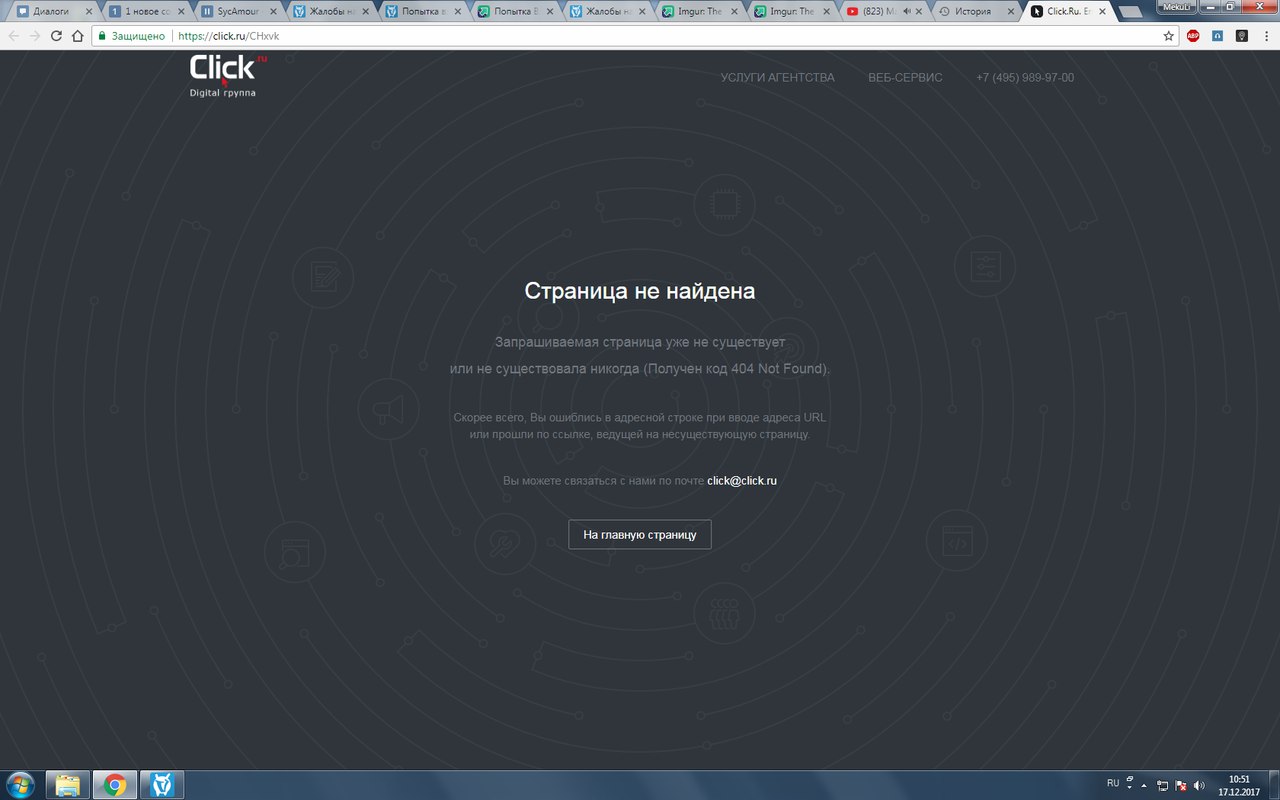Open the AdBlock extension icon

[1193, 35]
